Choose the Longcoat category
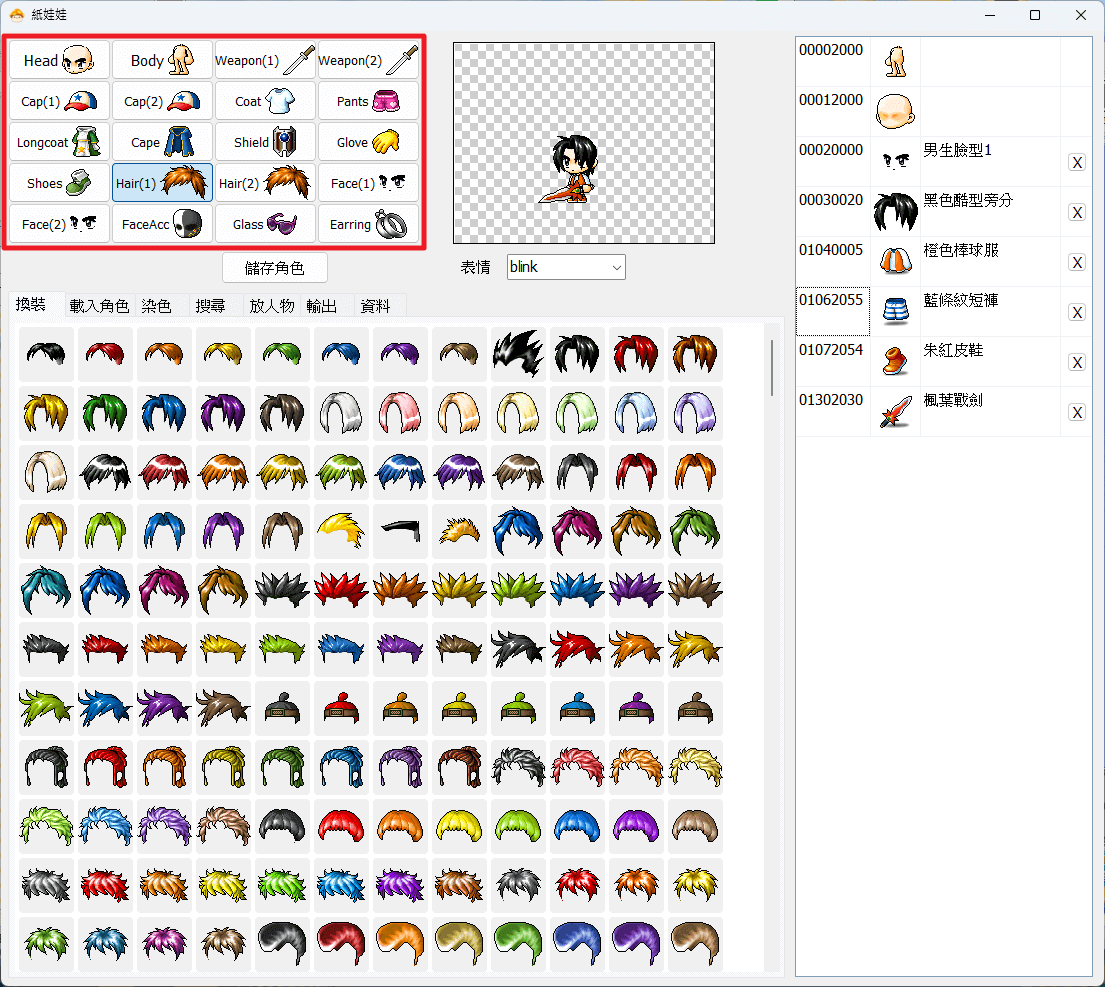The height and width of the screenshot is (987, 1105). pos(59,142)
